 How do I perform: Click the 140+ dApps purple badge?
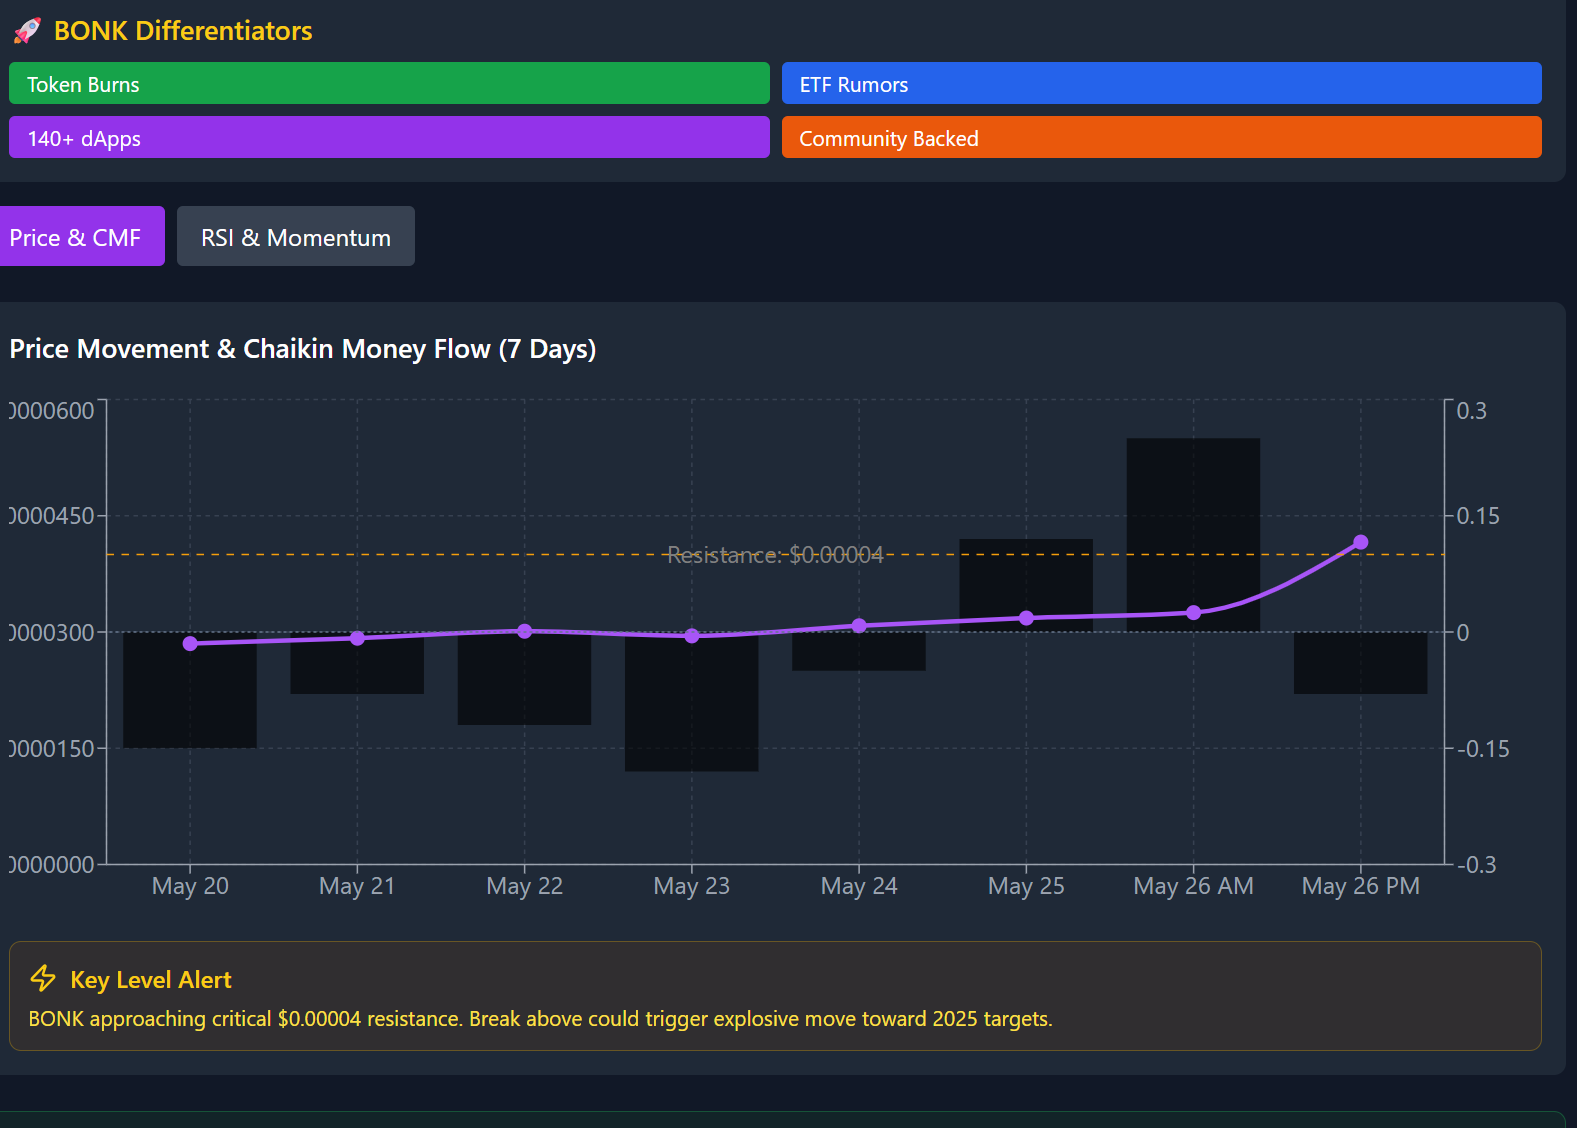click(389, 137)
